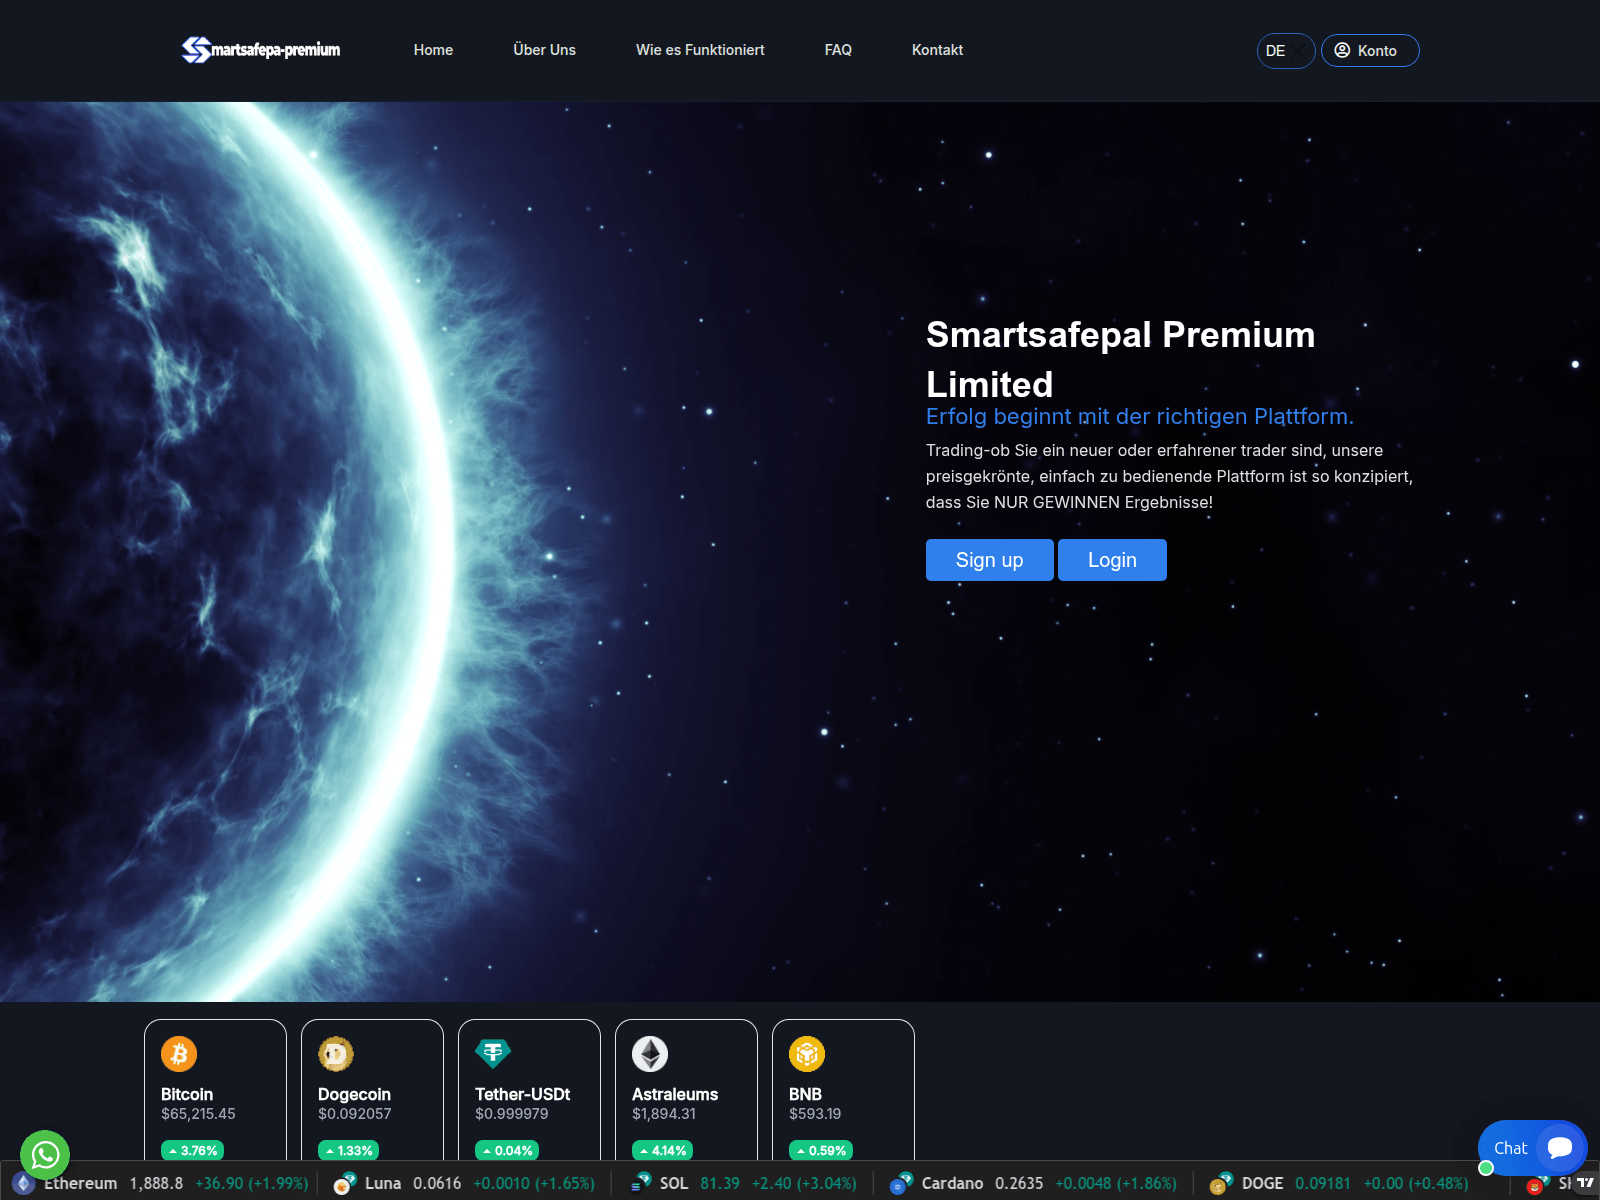This screenshot has height=1200, width=1600.
Task: Open the Über Uns page
Action: (544, 50)
